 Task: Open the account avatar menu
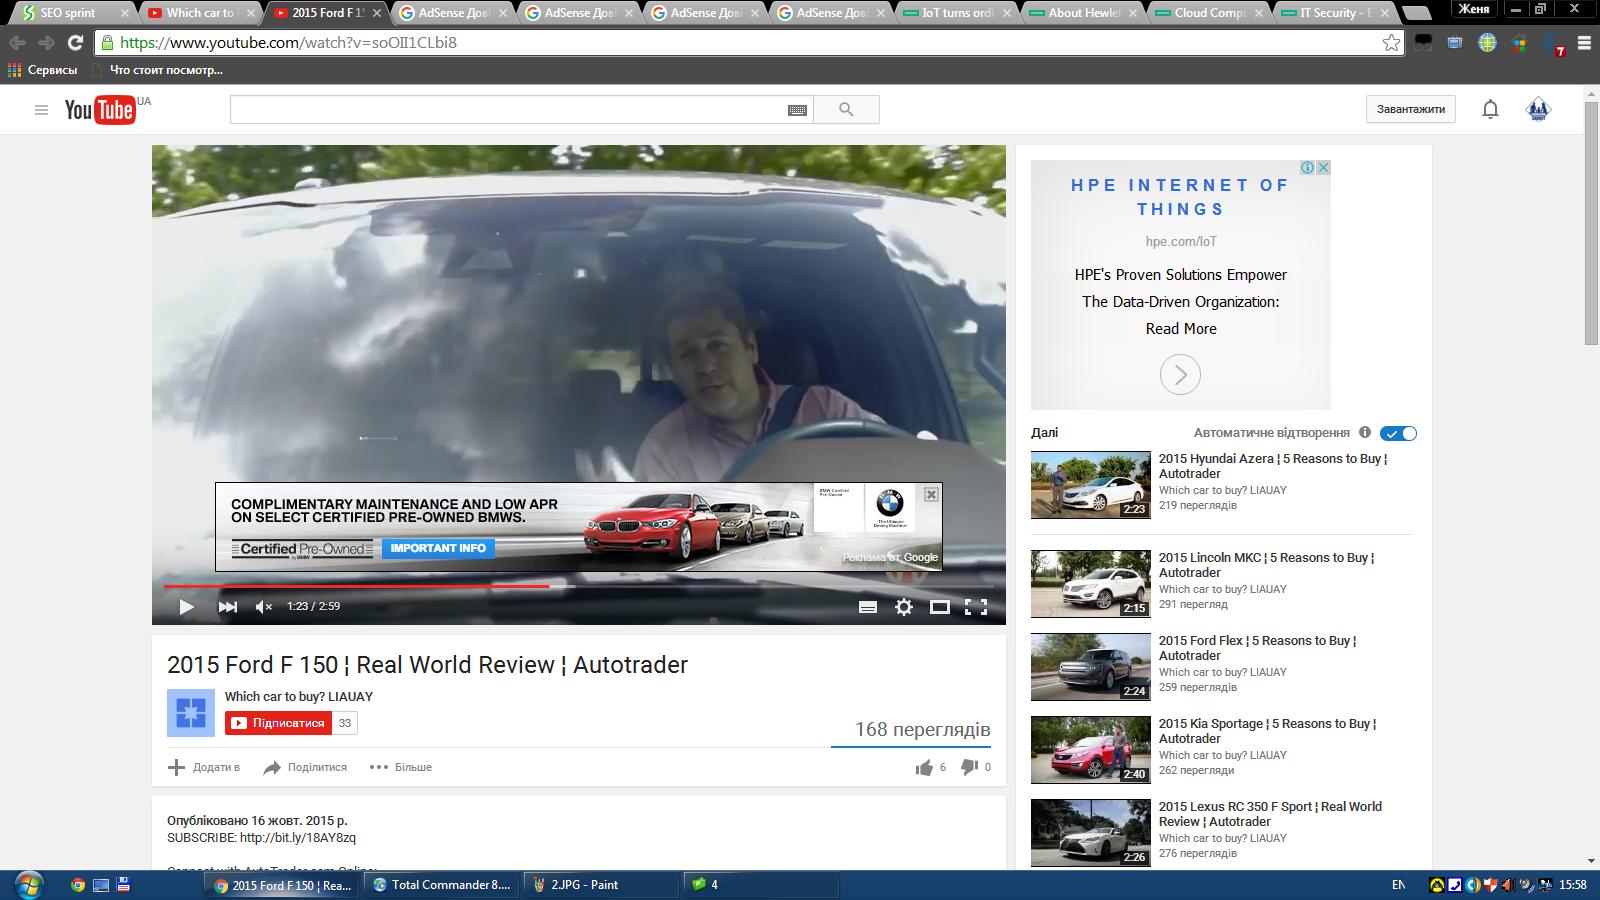1538,110
